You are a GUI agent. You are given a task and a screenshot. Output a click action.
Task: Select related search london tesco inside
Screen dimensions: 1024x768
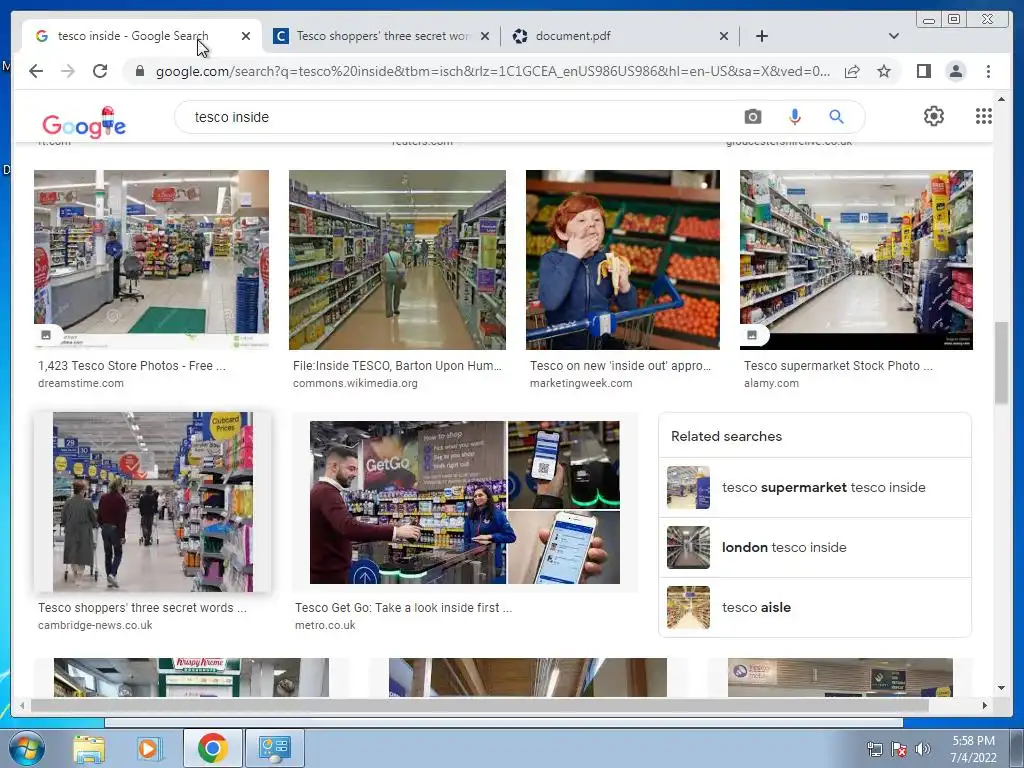815,547
